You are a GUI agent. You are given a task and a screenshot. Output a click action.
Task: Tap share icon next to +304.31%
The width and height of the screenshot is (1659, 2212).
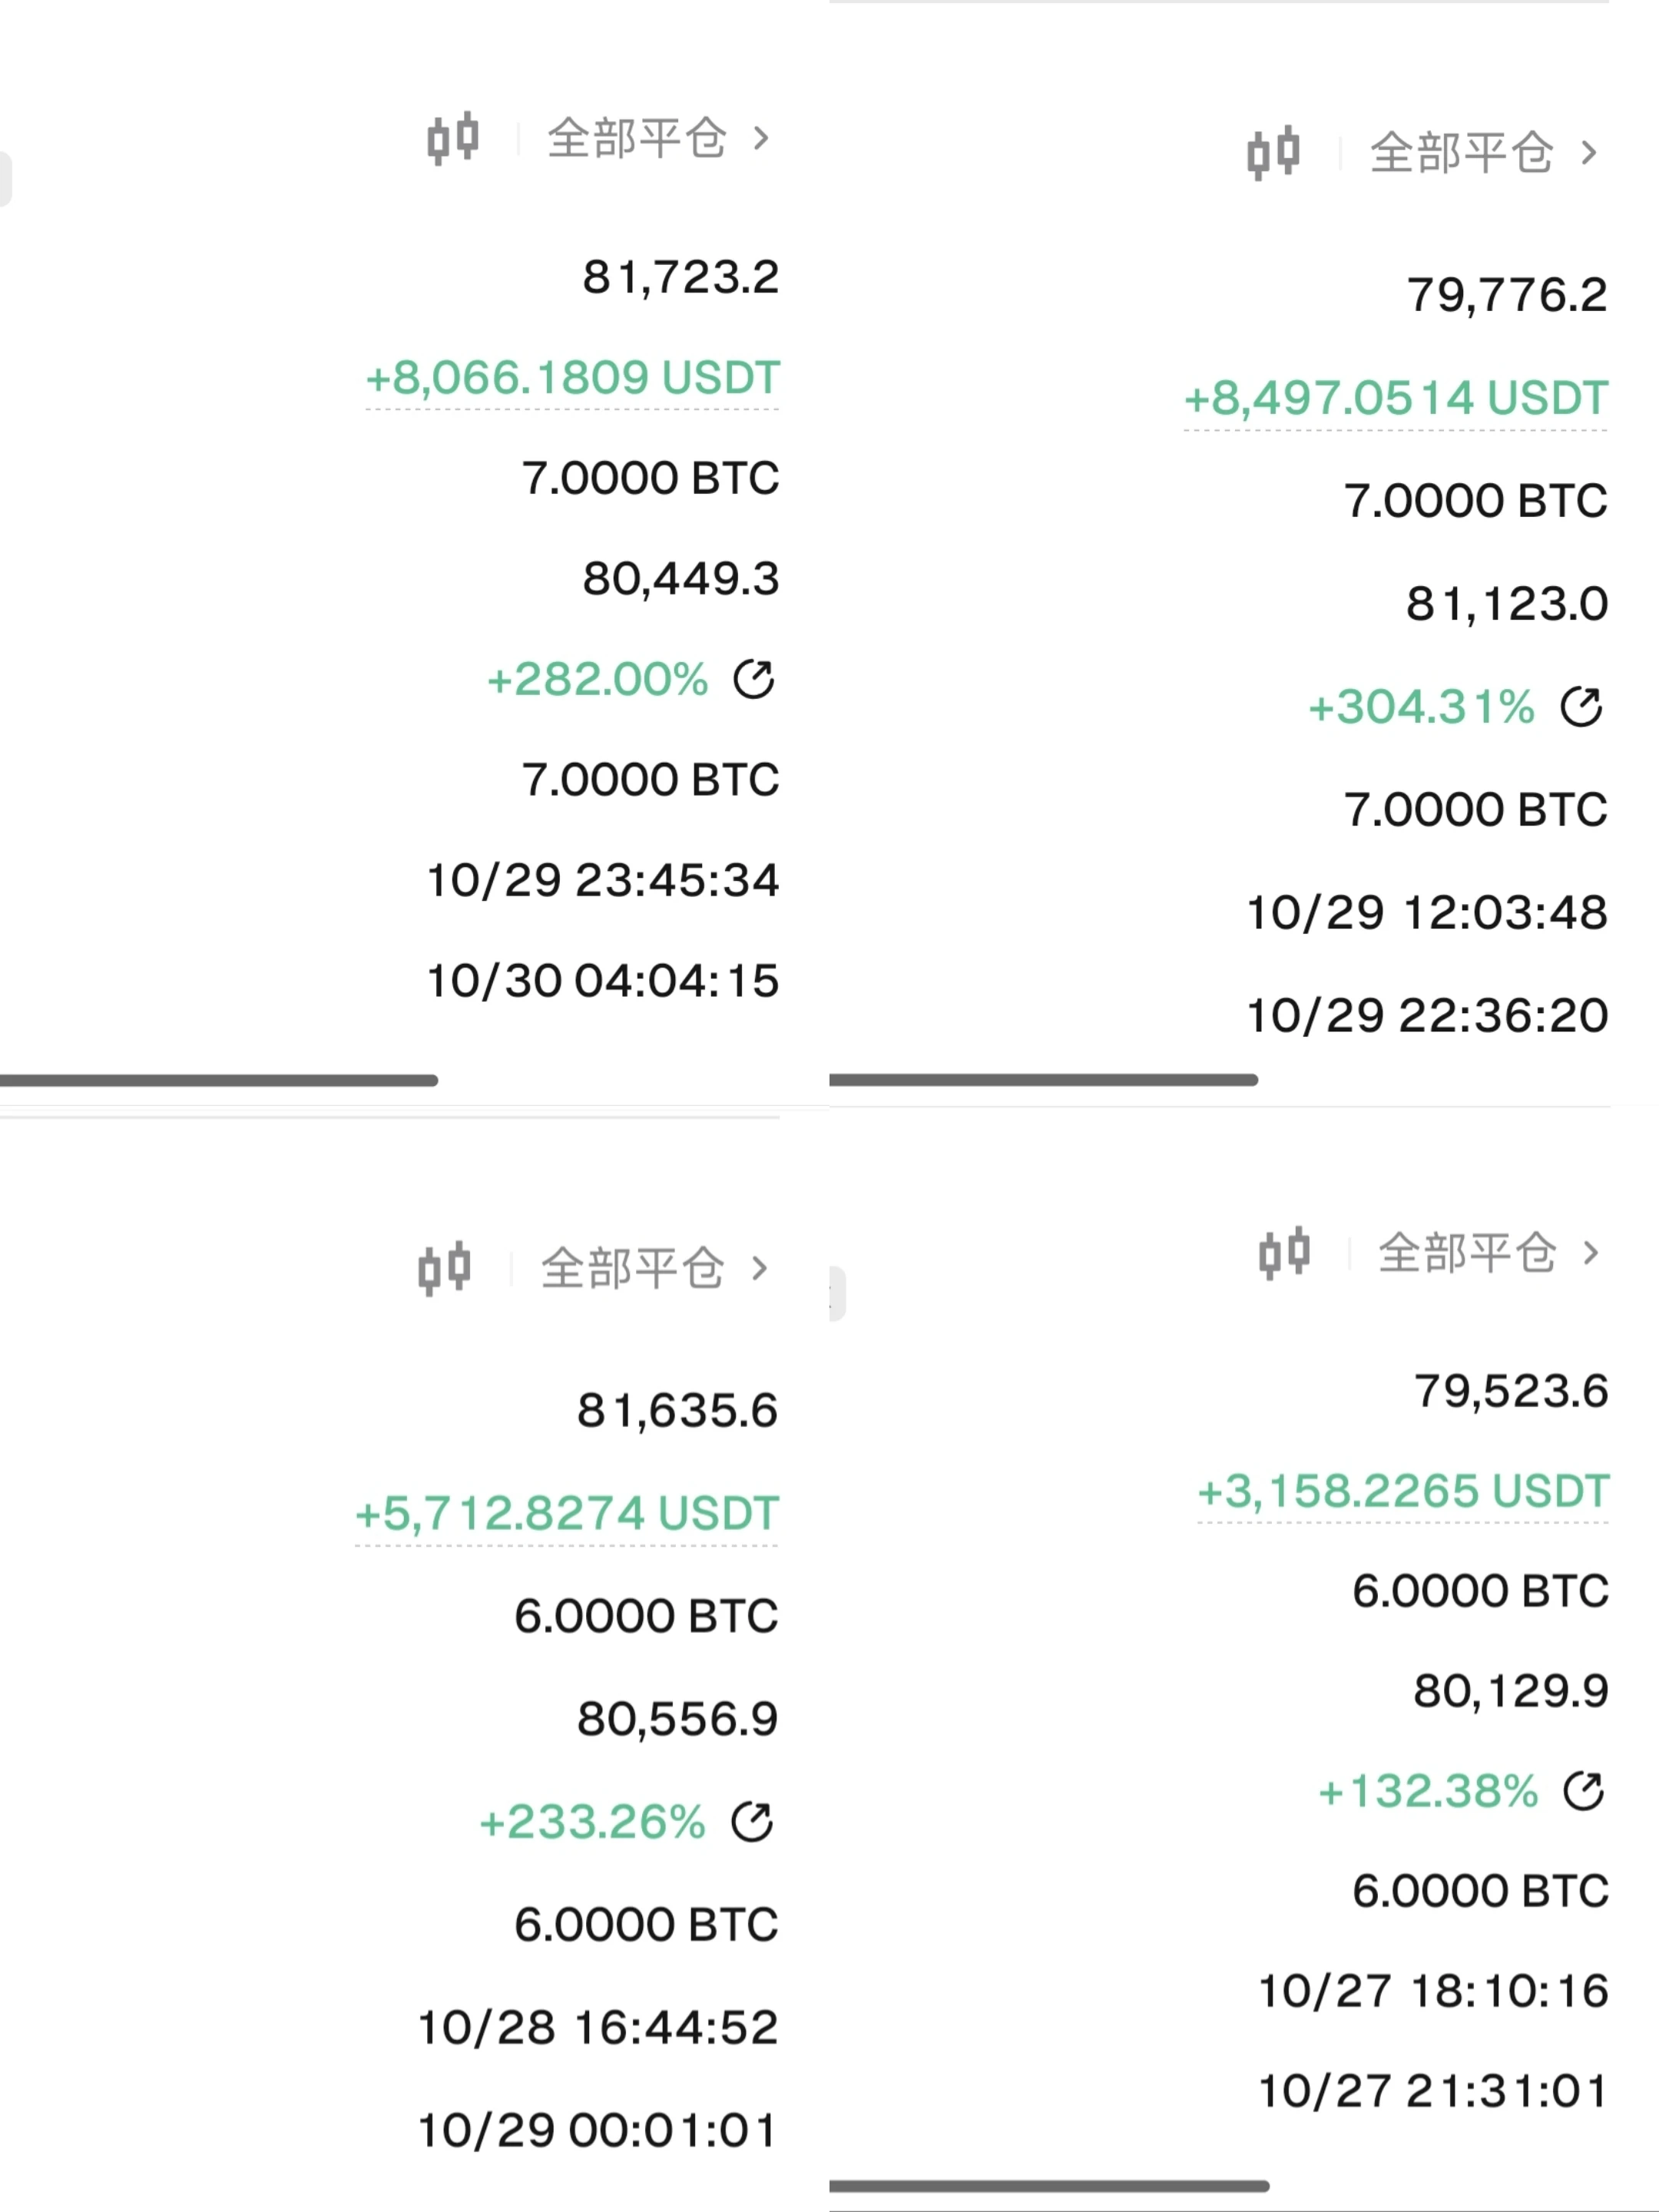(x=1581, y=707)
